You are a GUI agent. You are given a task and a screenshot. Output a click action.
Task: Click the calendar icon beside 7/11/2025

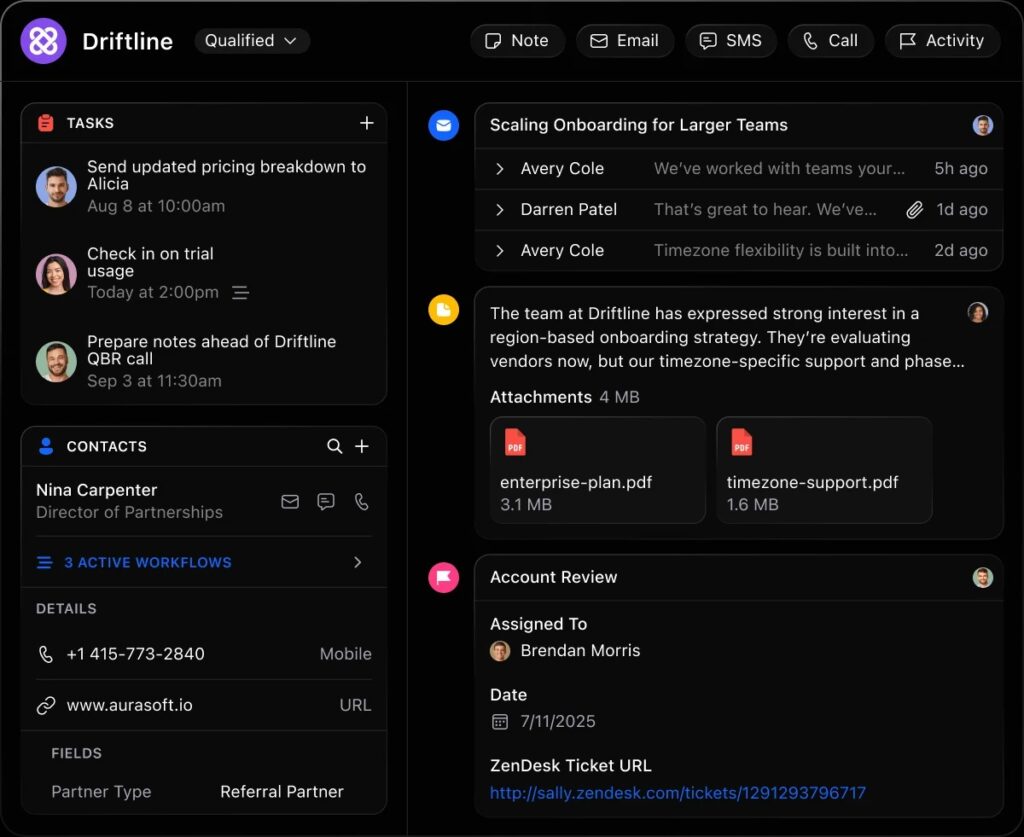500,721
